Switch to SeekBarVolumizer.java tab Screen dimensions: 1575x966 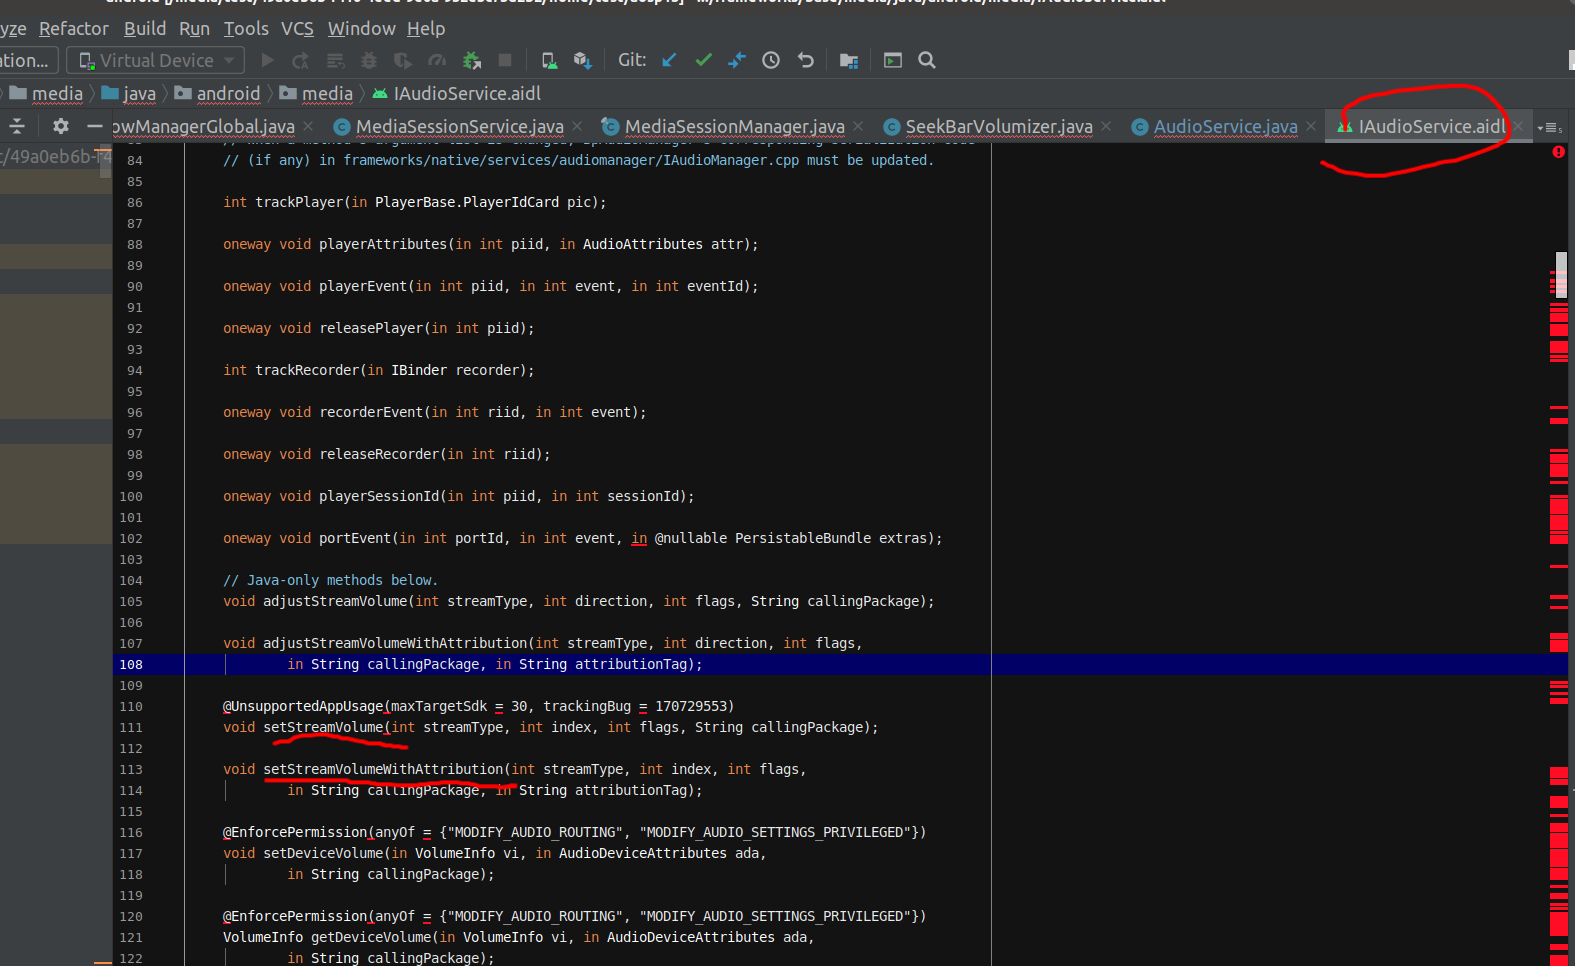[999, 126]
